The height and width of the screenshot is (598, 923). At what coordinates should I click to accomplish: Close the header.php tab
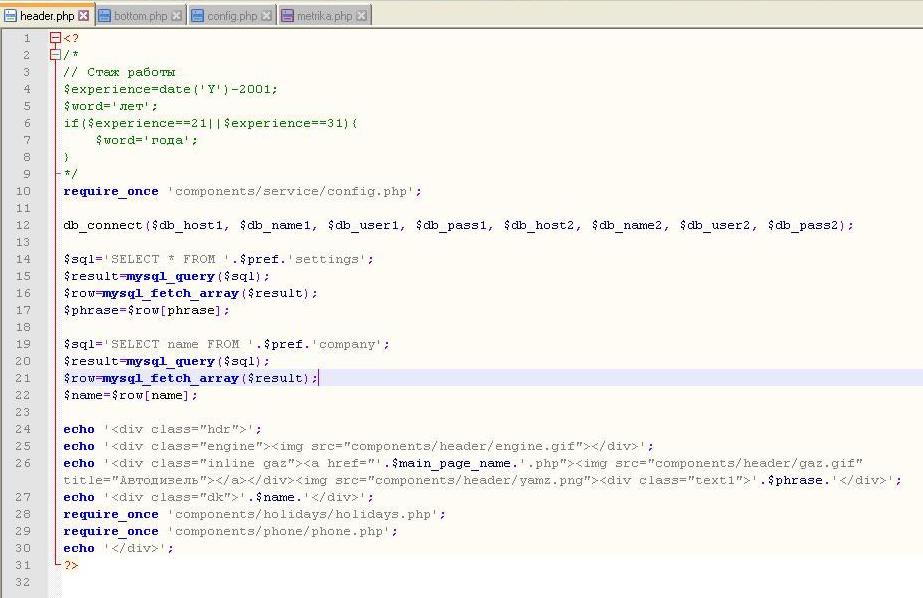point(84,16)
